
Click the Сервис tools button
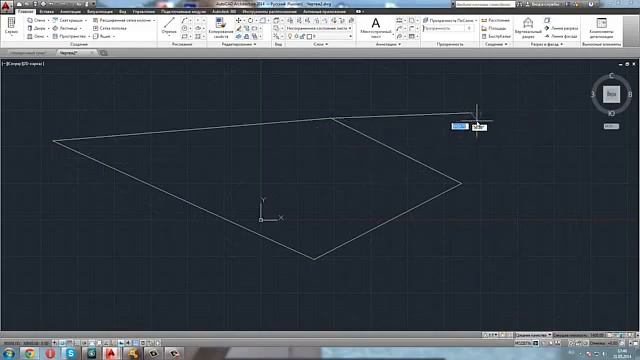[11, 26]
